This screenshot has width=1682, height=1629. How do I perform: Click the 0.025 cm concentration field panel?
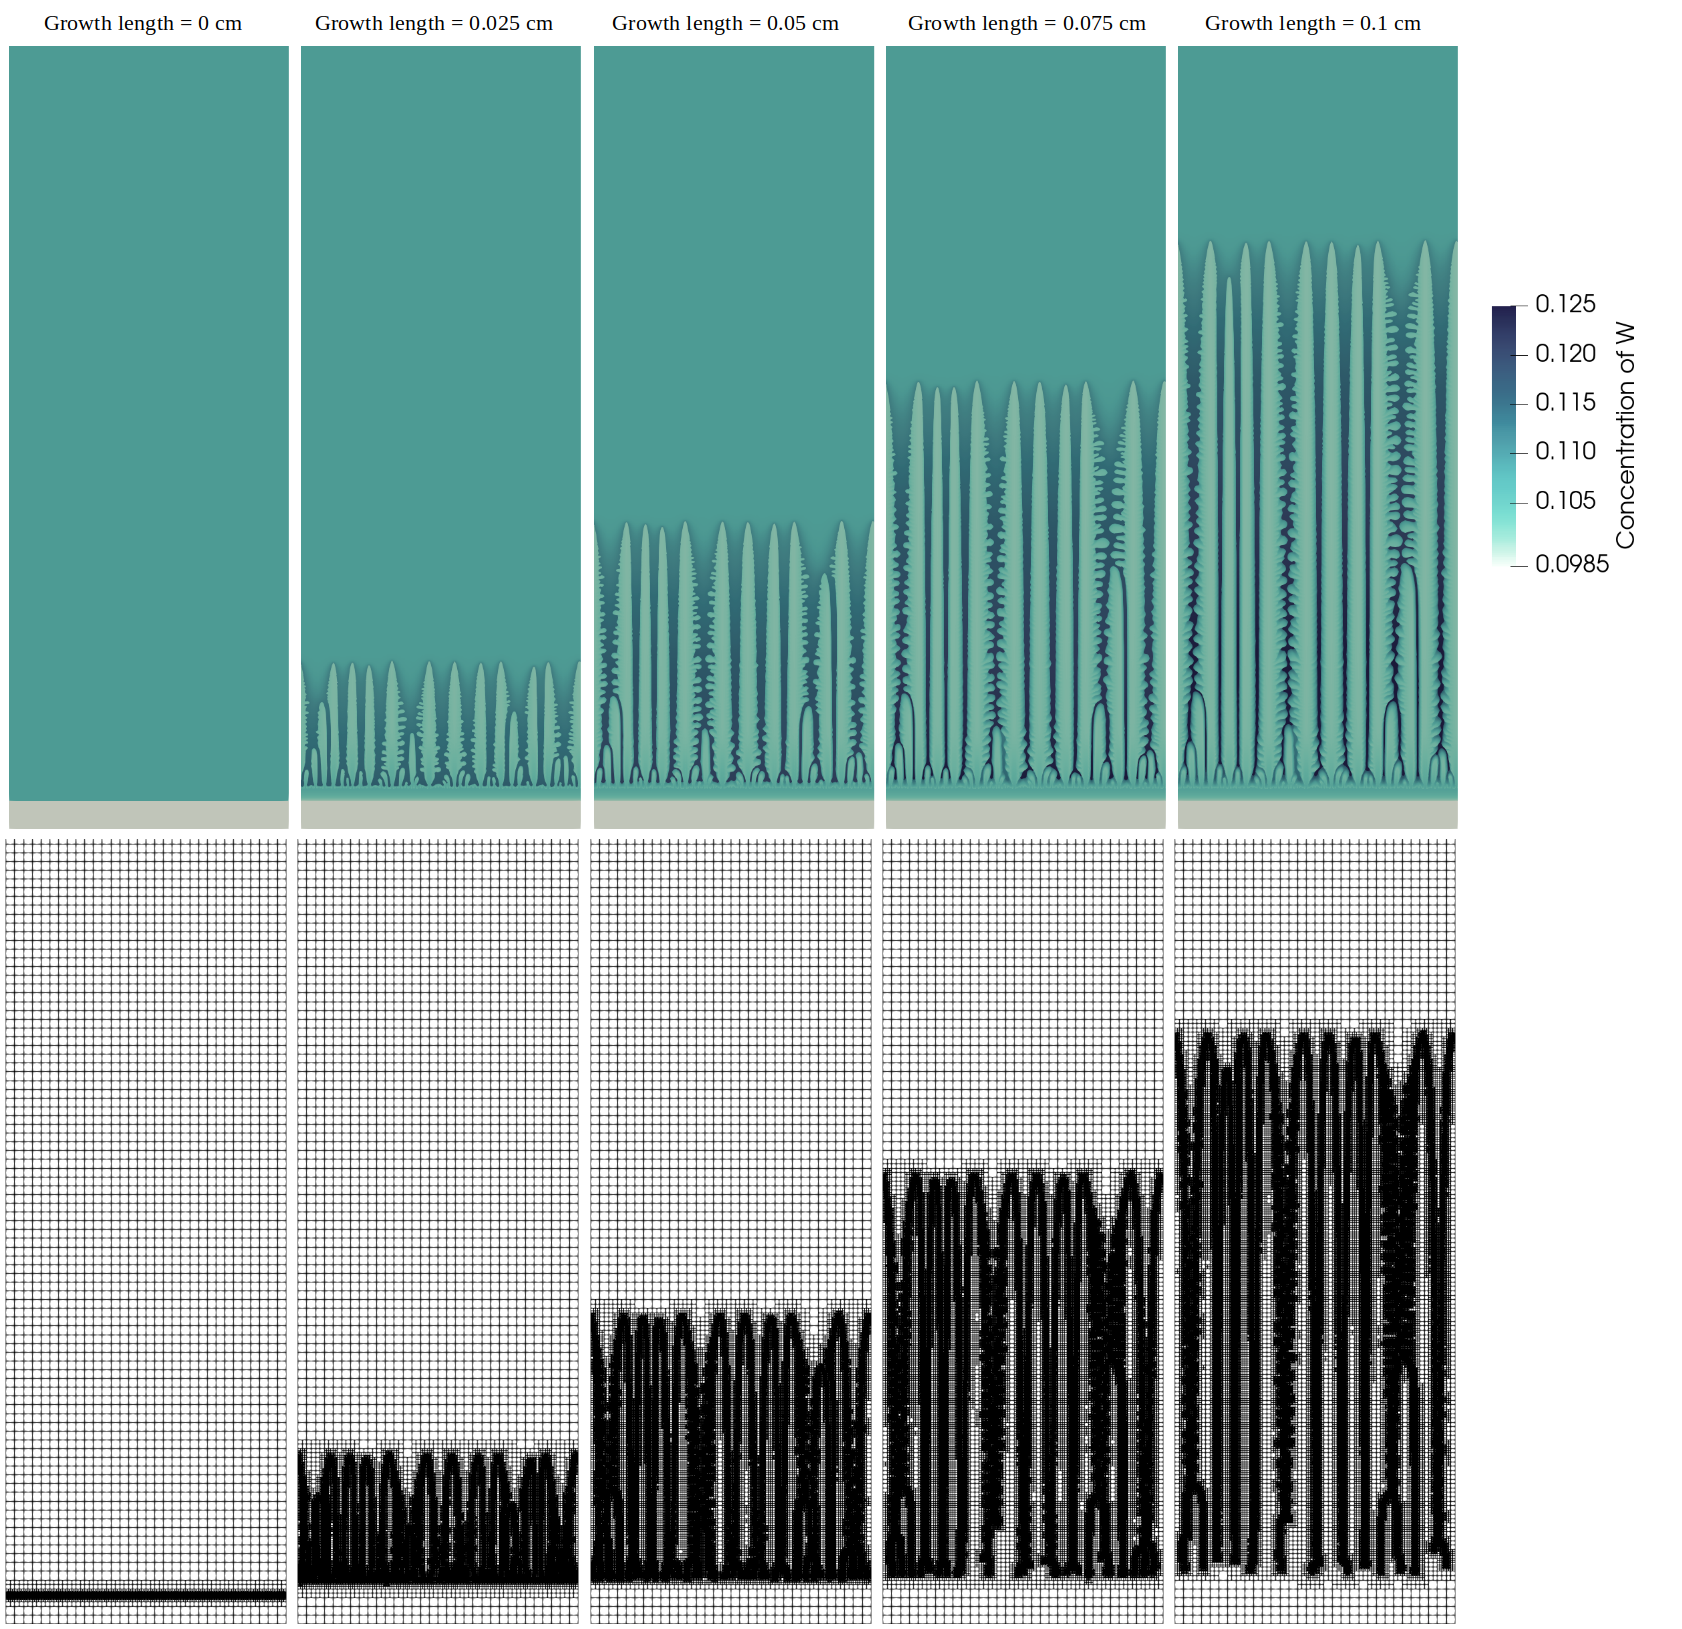point(441,437)
